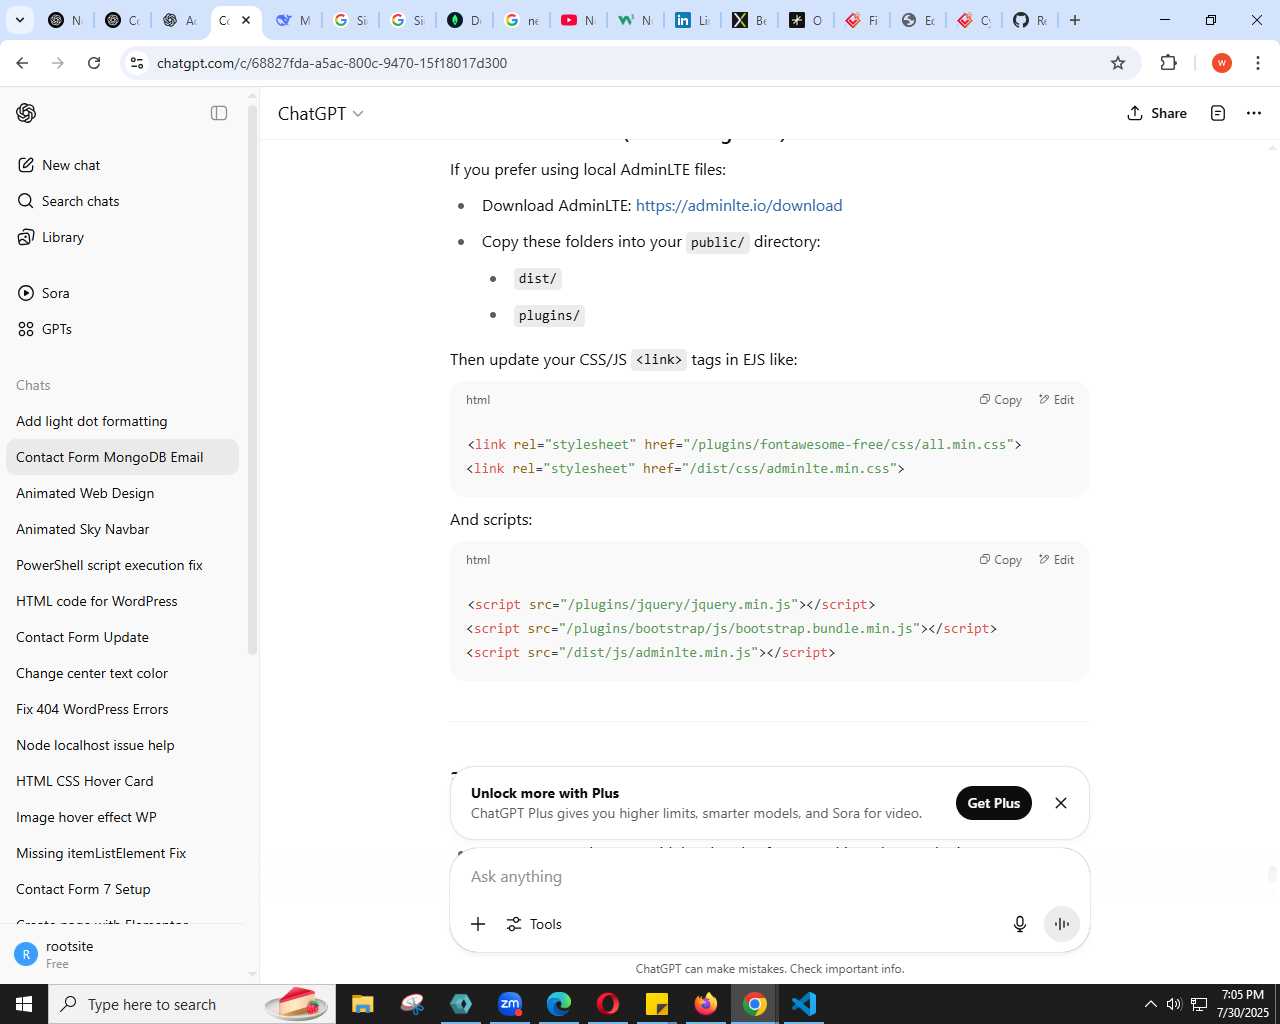Open the 'Animated Web Design' chat
The image size is (1280, 1024).
(122, 493)
